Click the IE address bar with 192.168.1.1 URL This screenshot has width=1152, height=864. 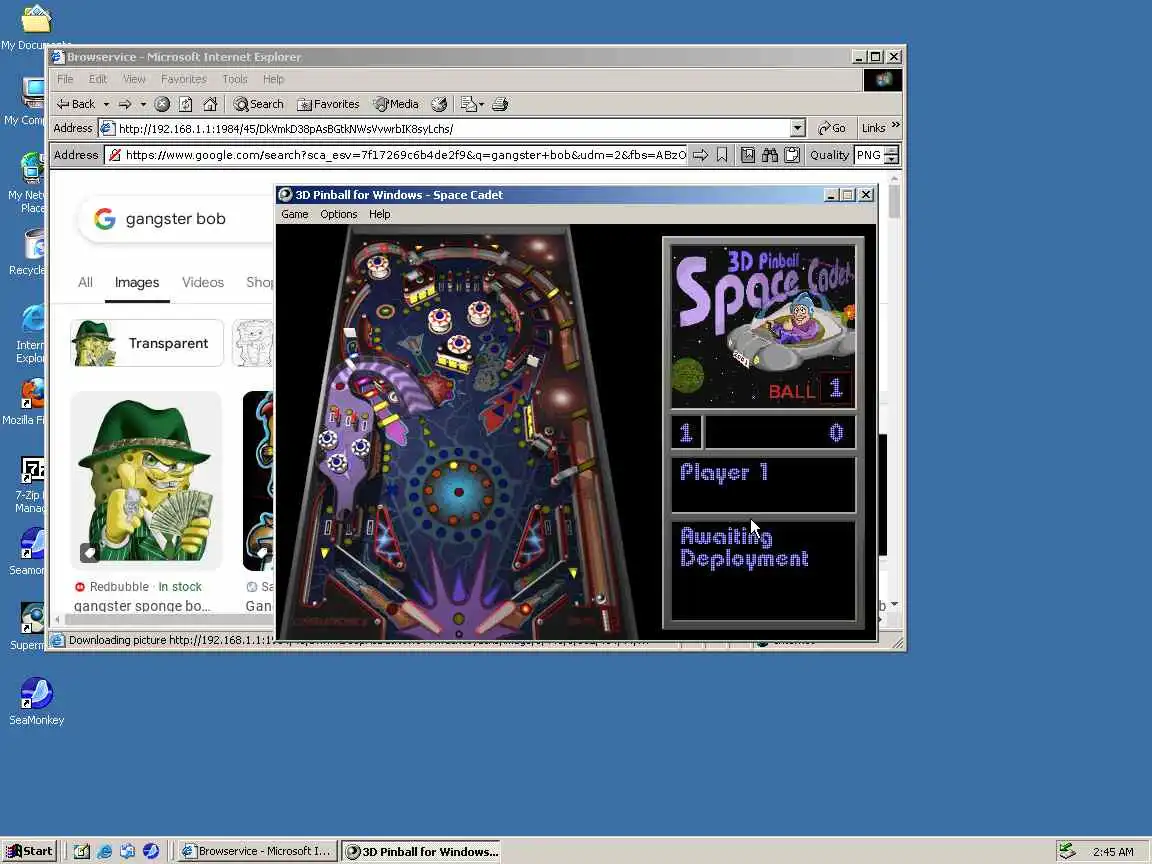coord(453,129)
